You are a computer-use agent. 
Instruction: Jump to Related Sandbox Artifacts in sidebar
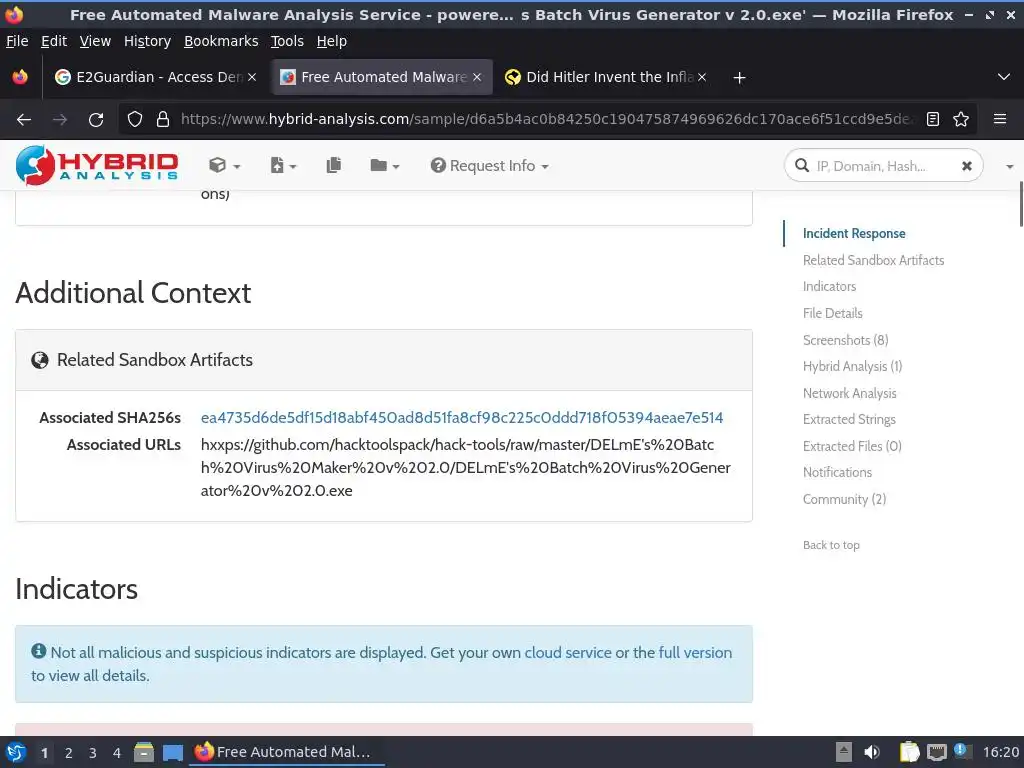[873, 260]
